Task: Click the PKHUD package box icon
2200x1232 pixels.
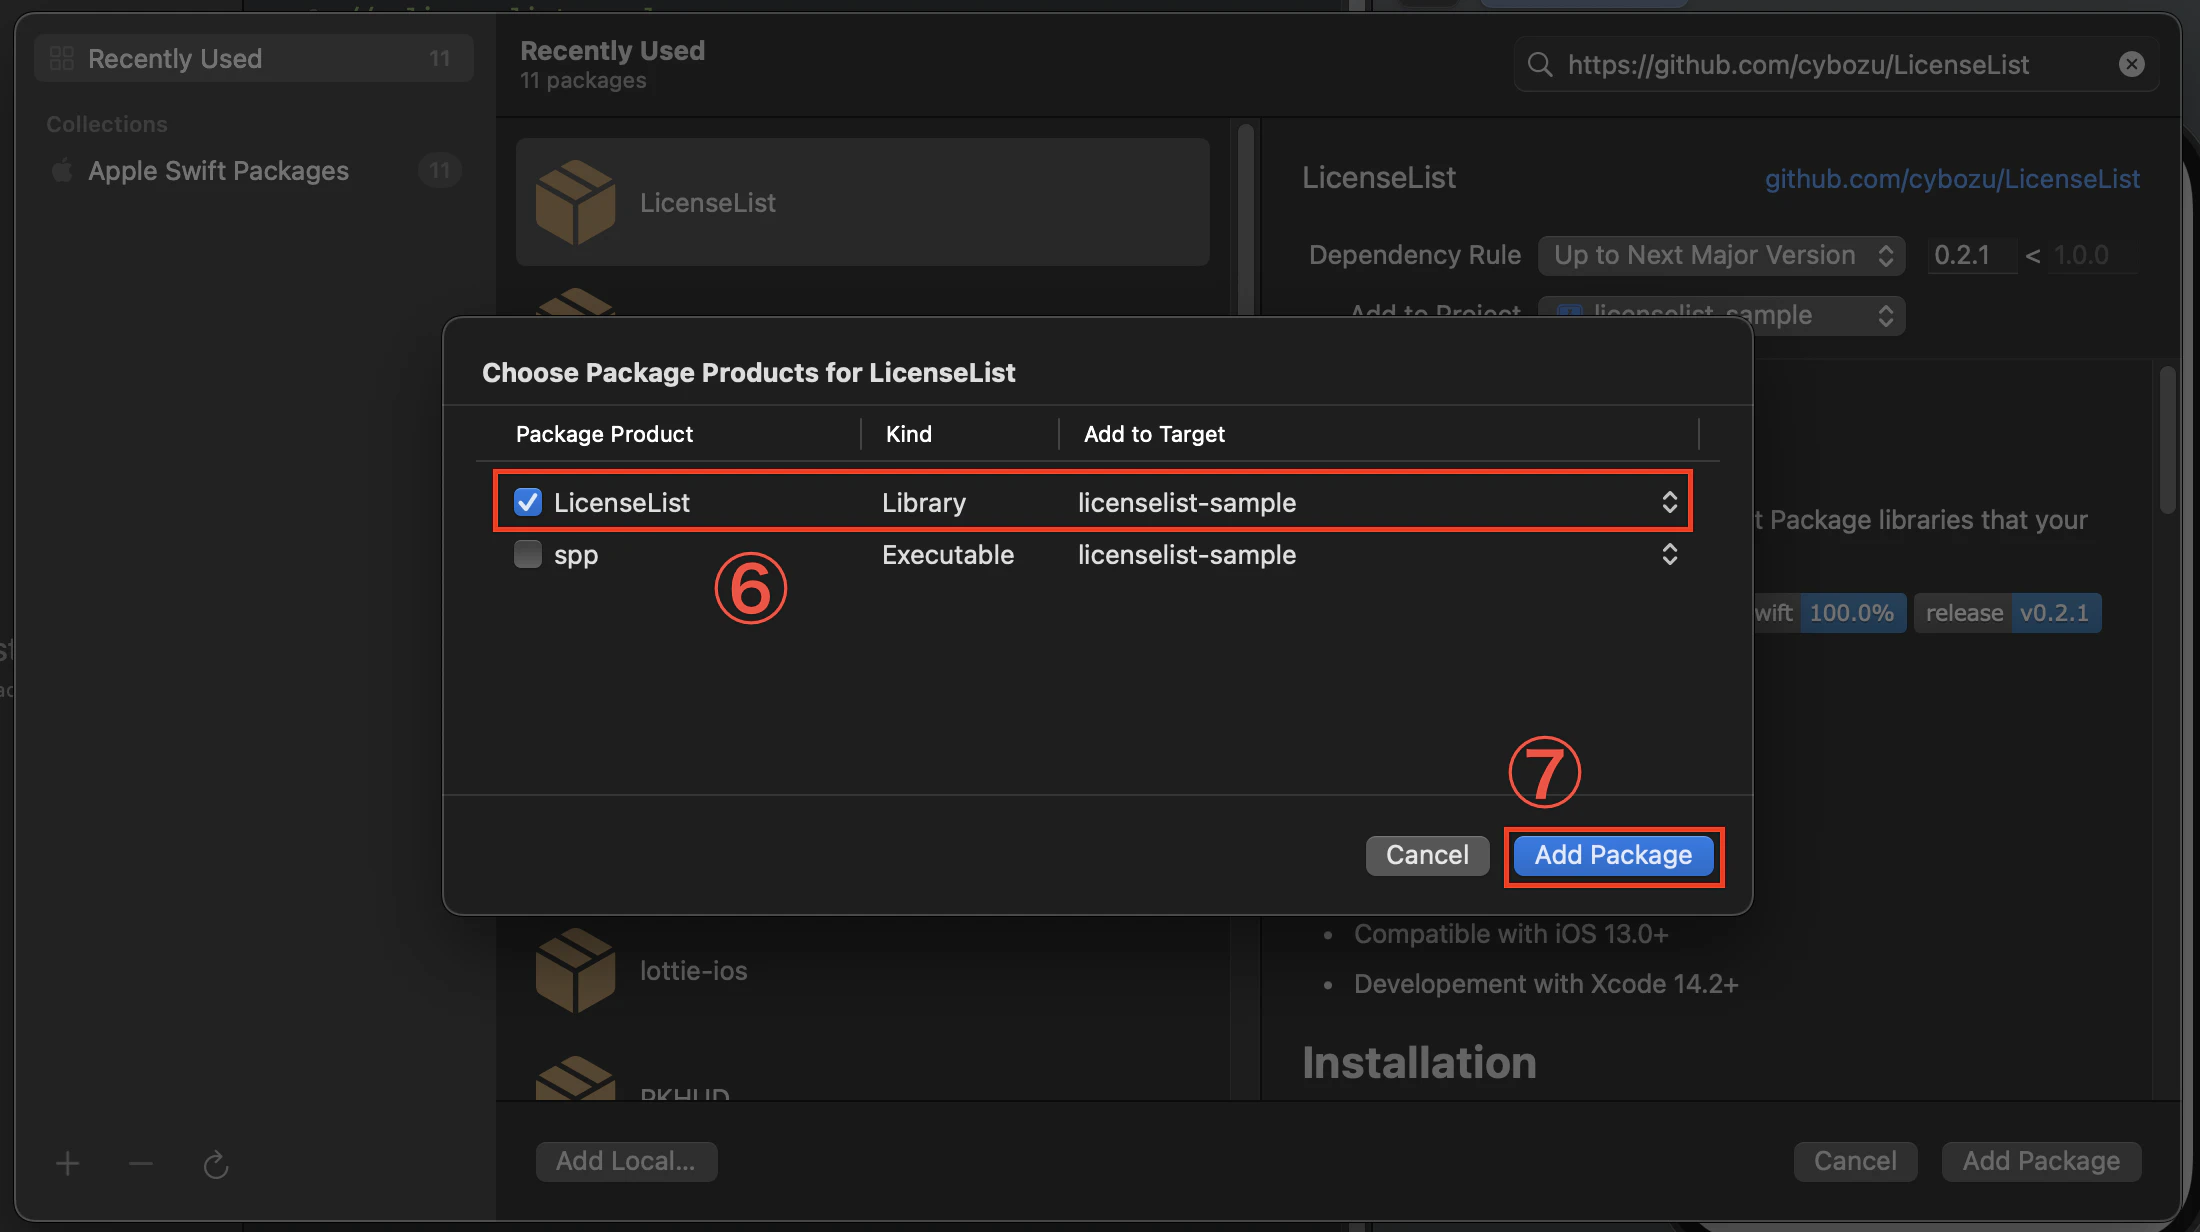Action: (575, 1080)
